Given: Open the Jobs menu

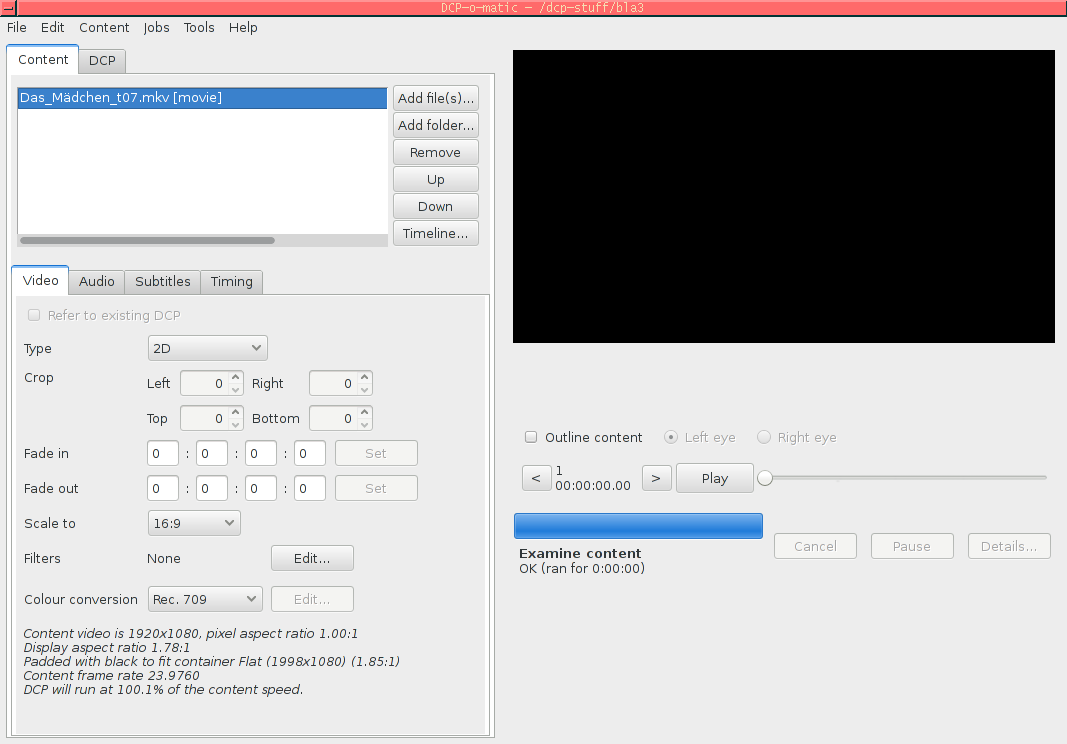Looking at the screenshot, I should pos(156,27).
